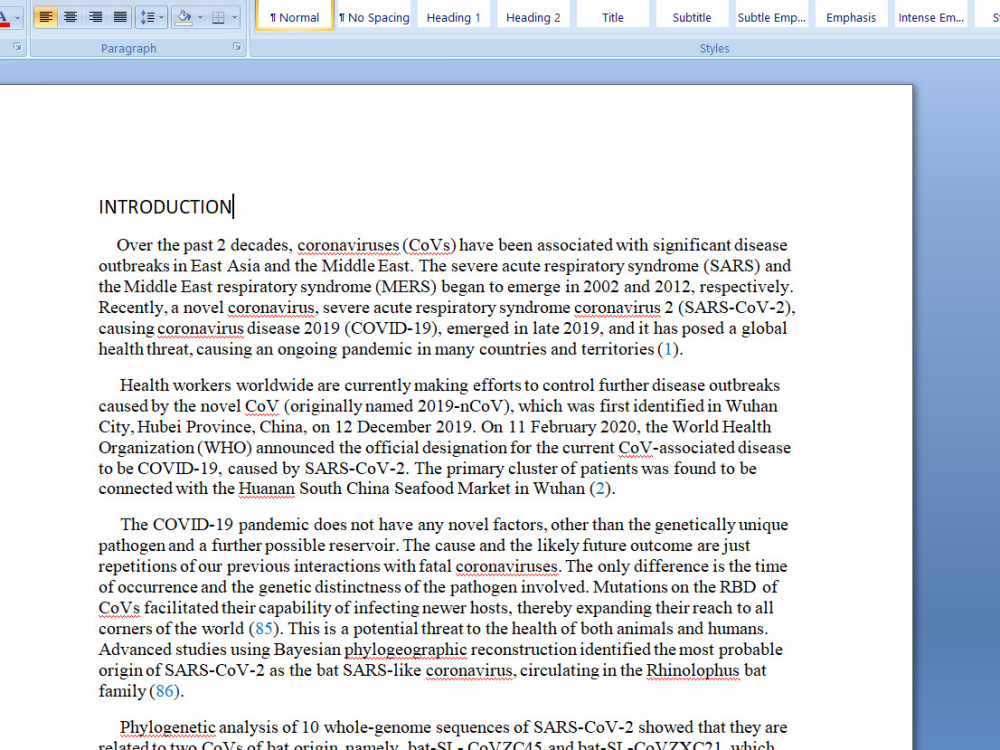
Task: Apply shading paint bucket fill
Action: pyautogui.click(x=184, y=17)
